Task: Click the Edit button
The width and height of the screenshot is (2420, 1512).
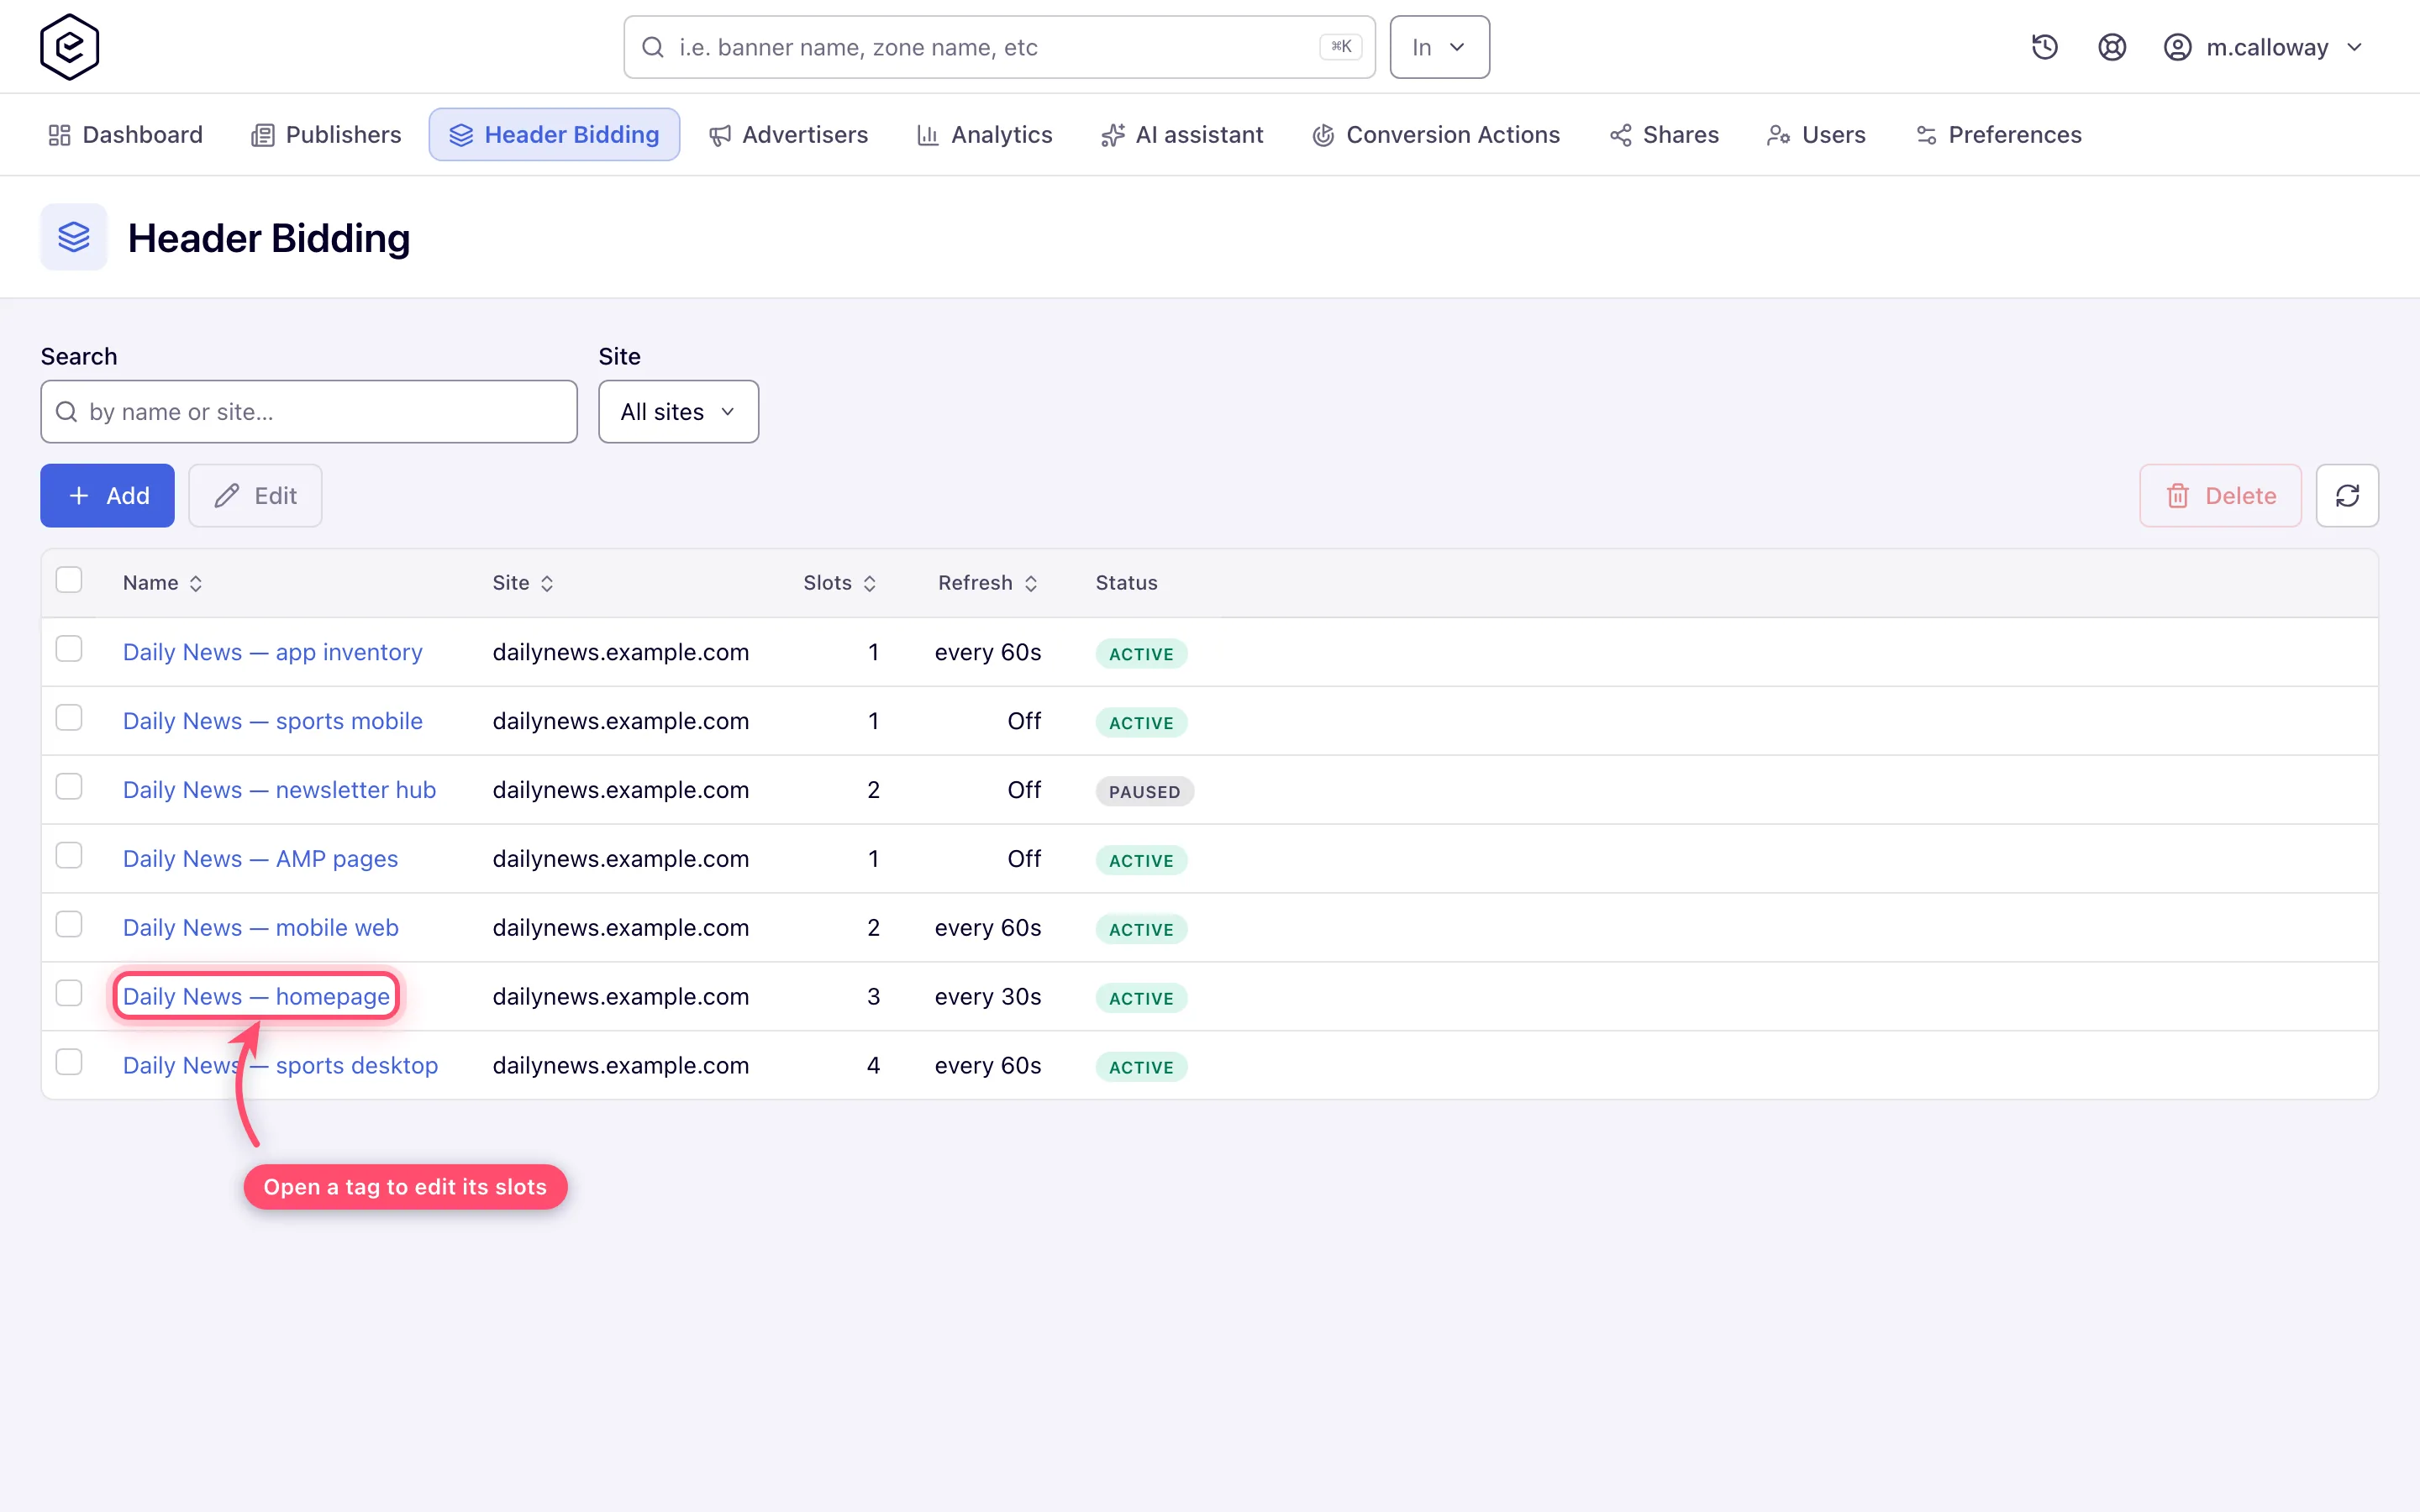Action: [x=255, y=496]
